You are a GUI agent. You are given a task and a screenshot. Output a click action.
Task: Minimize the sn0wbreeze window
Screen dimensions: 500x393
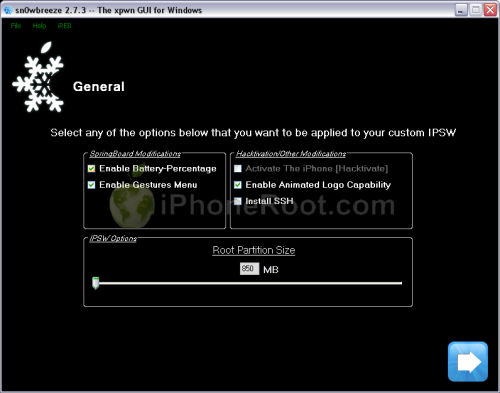pyautogui.click(x=461, y=10)
